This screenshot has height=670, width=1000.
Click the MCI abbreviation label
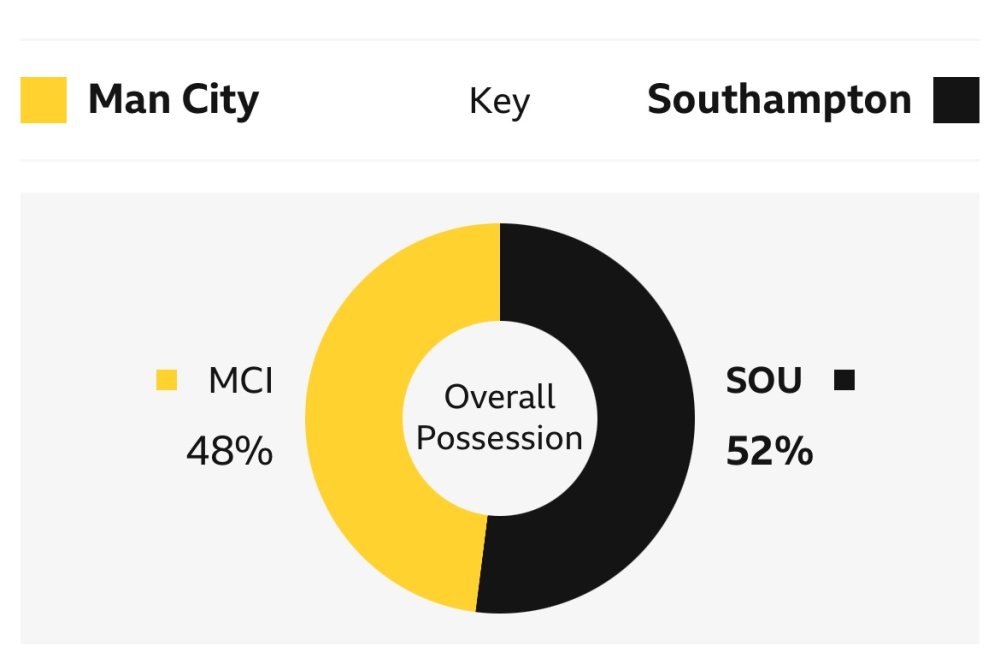coord(240,380)
